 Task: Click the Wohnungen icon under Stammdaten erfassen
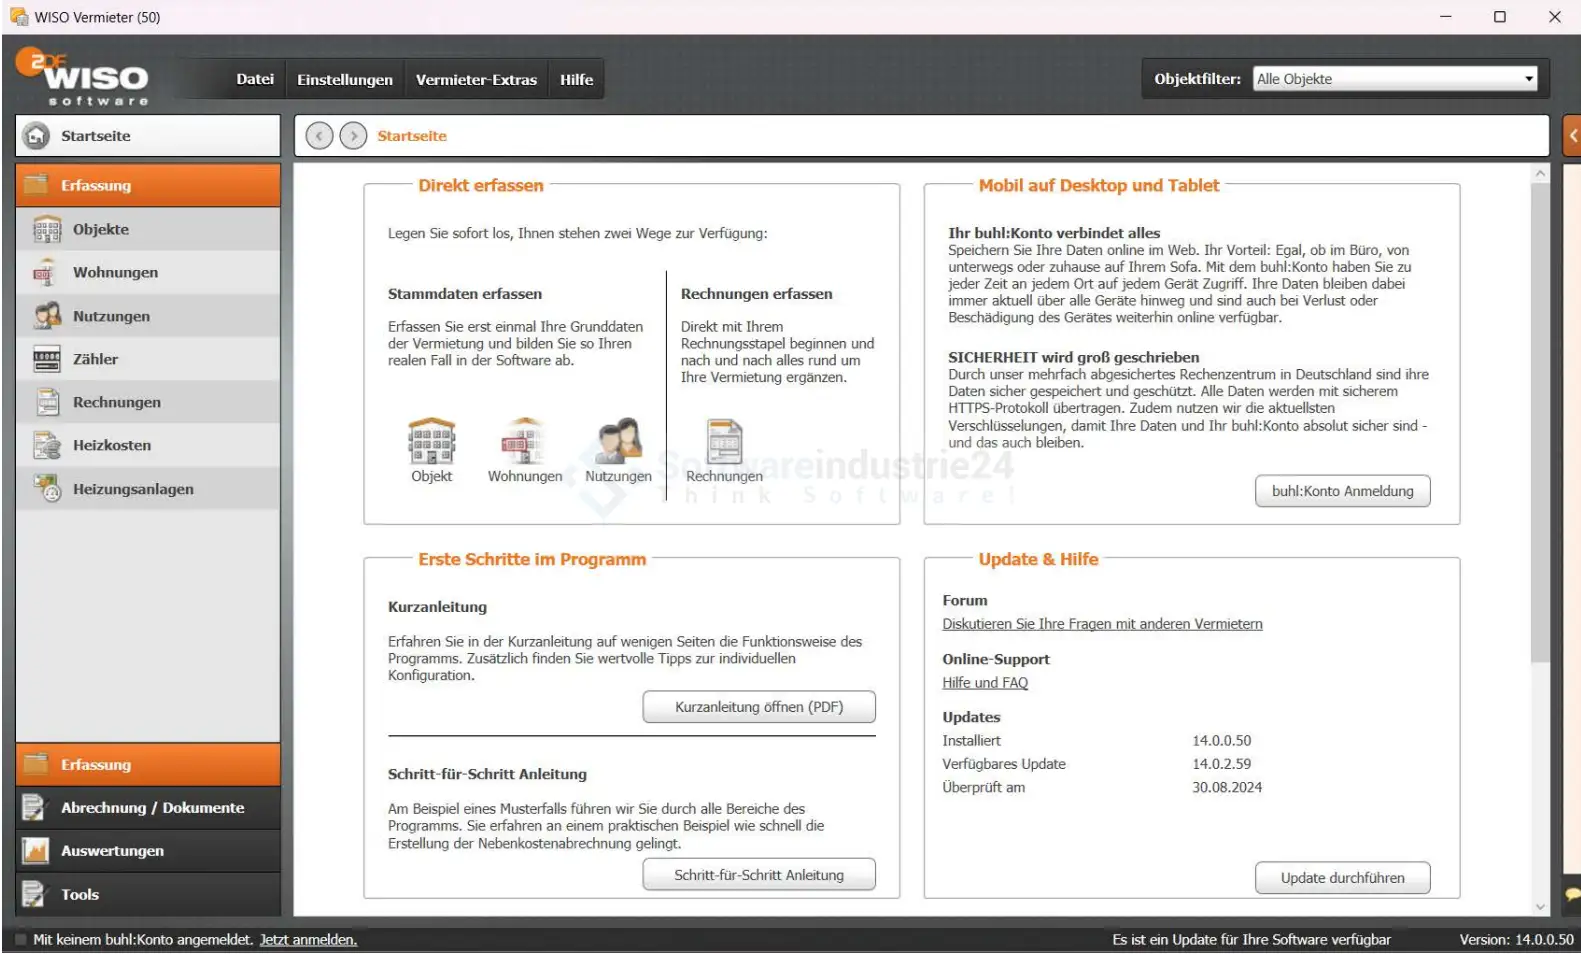[524, 442]
